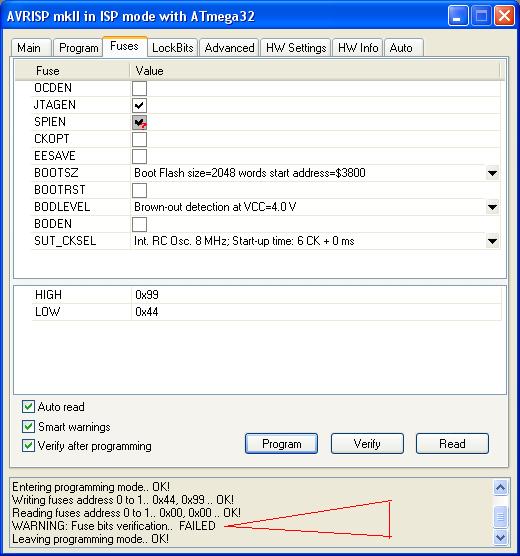Expand the BOOTSZ dropdown arrow
Viewport: 520px width, 556px height.
(492, 173)
